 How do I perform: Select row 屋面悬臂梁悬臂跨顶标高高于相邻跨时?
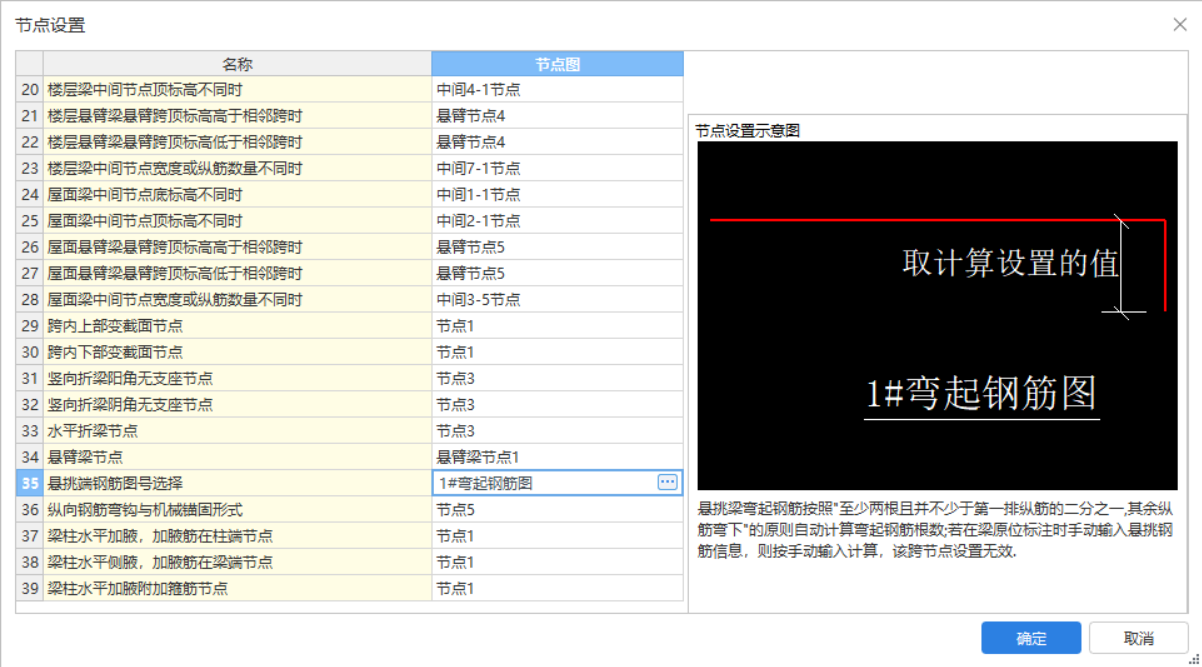237,247
